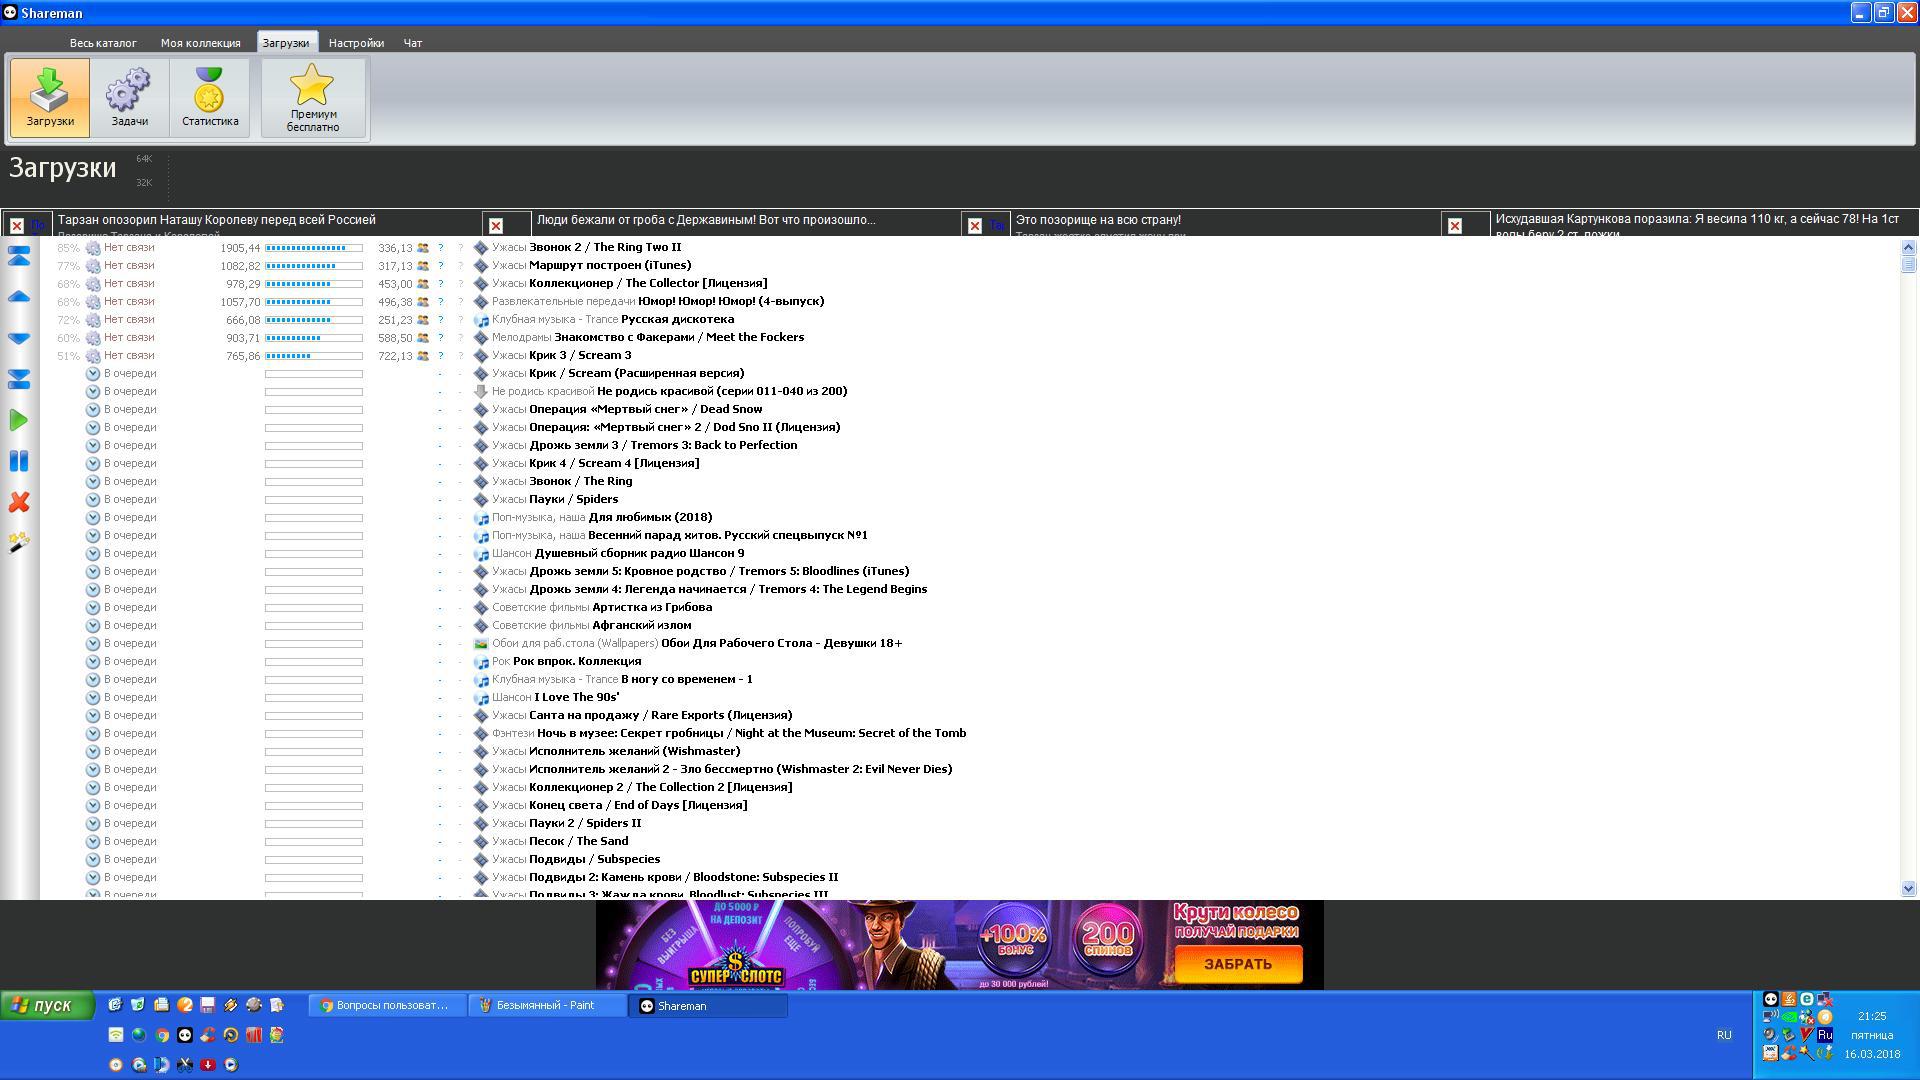Open Безымянный - Paint taskbar window
This screenshot has height=1080, width=1920.
(547, 1006)
